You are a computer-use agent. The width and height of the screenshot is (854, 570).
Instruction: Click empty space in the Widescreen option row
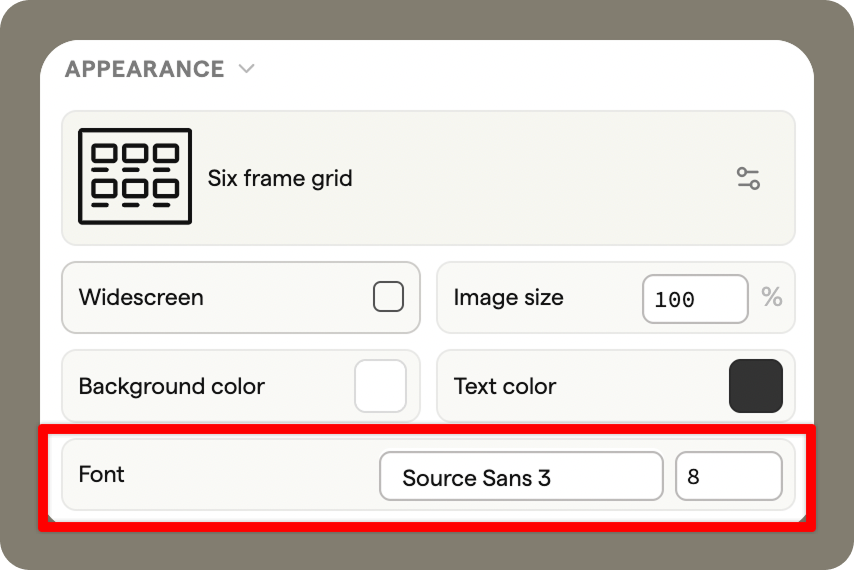pos(290,297)
